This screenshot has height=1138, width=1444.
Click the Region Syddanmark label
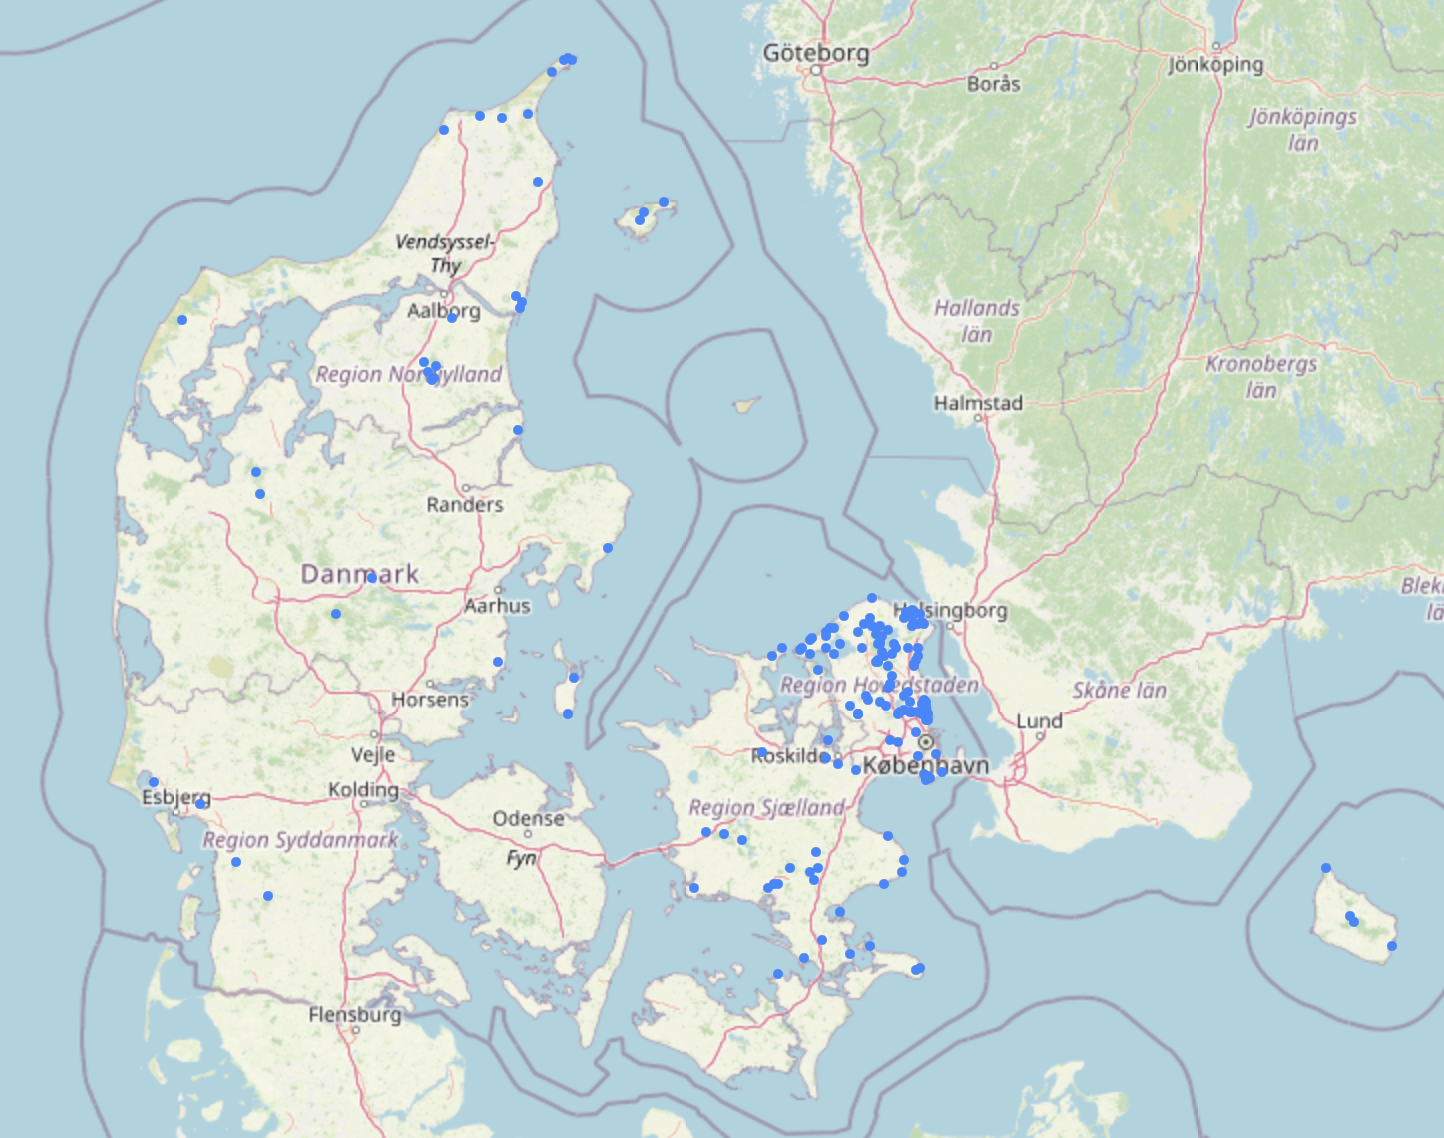[300, 840]
